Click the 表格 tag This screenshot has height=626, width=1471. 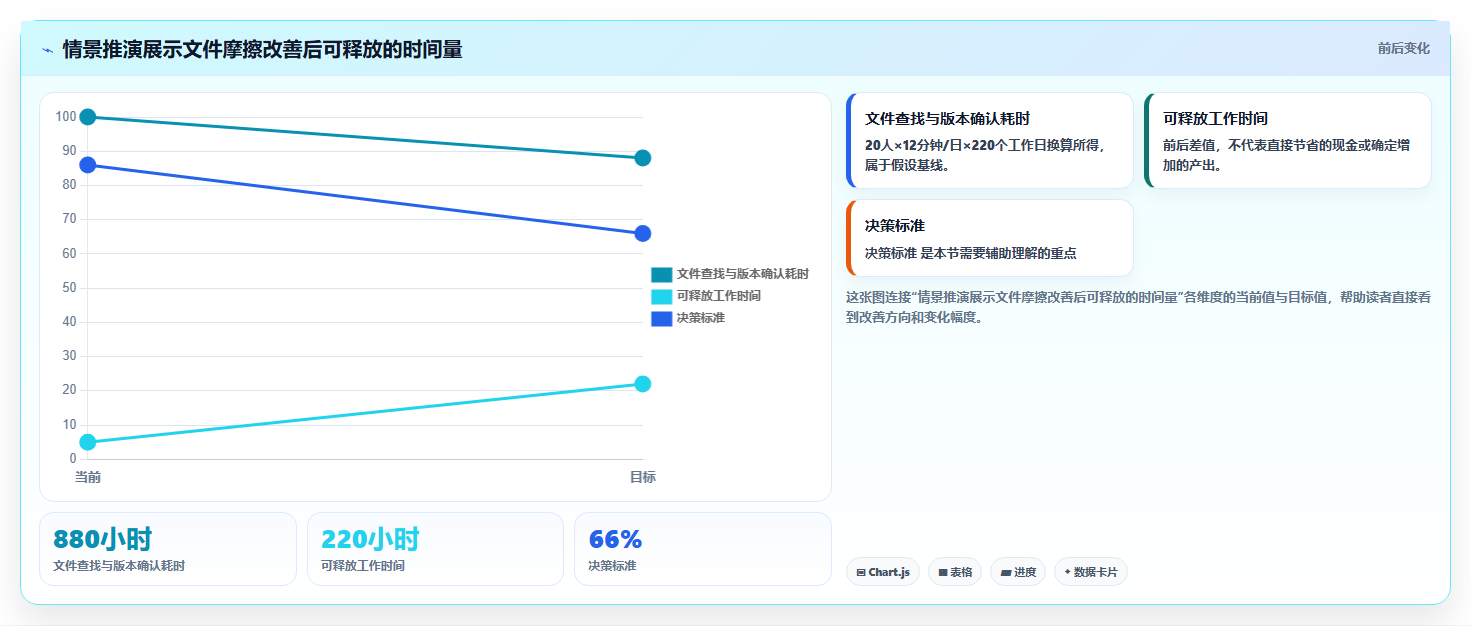pos(955,572)
